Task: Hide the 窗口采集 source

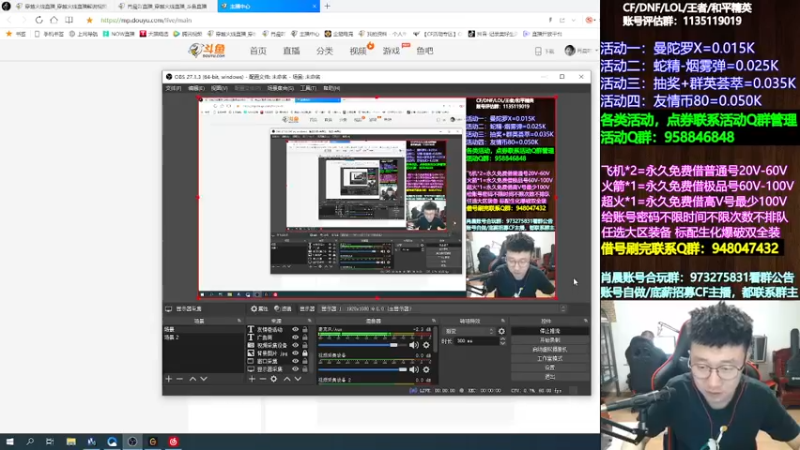Action: coord(295,361)
